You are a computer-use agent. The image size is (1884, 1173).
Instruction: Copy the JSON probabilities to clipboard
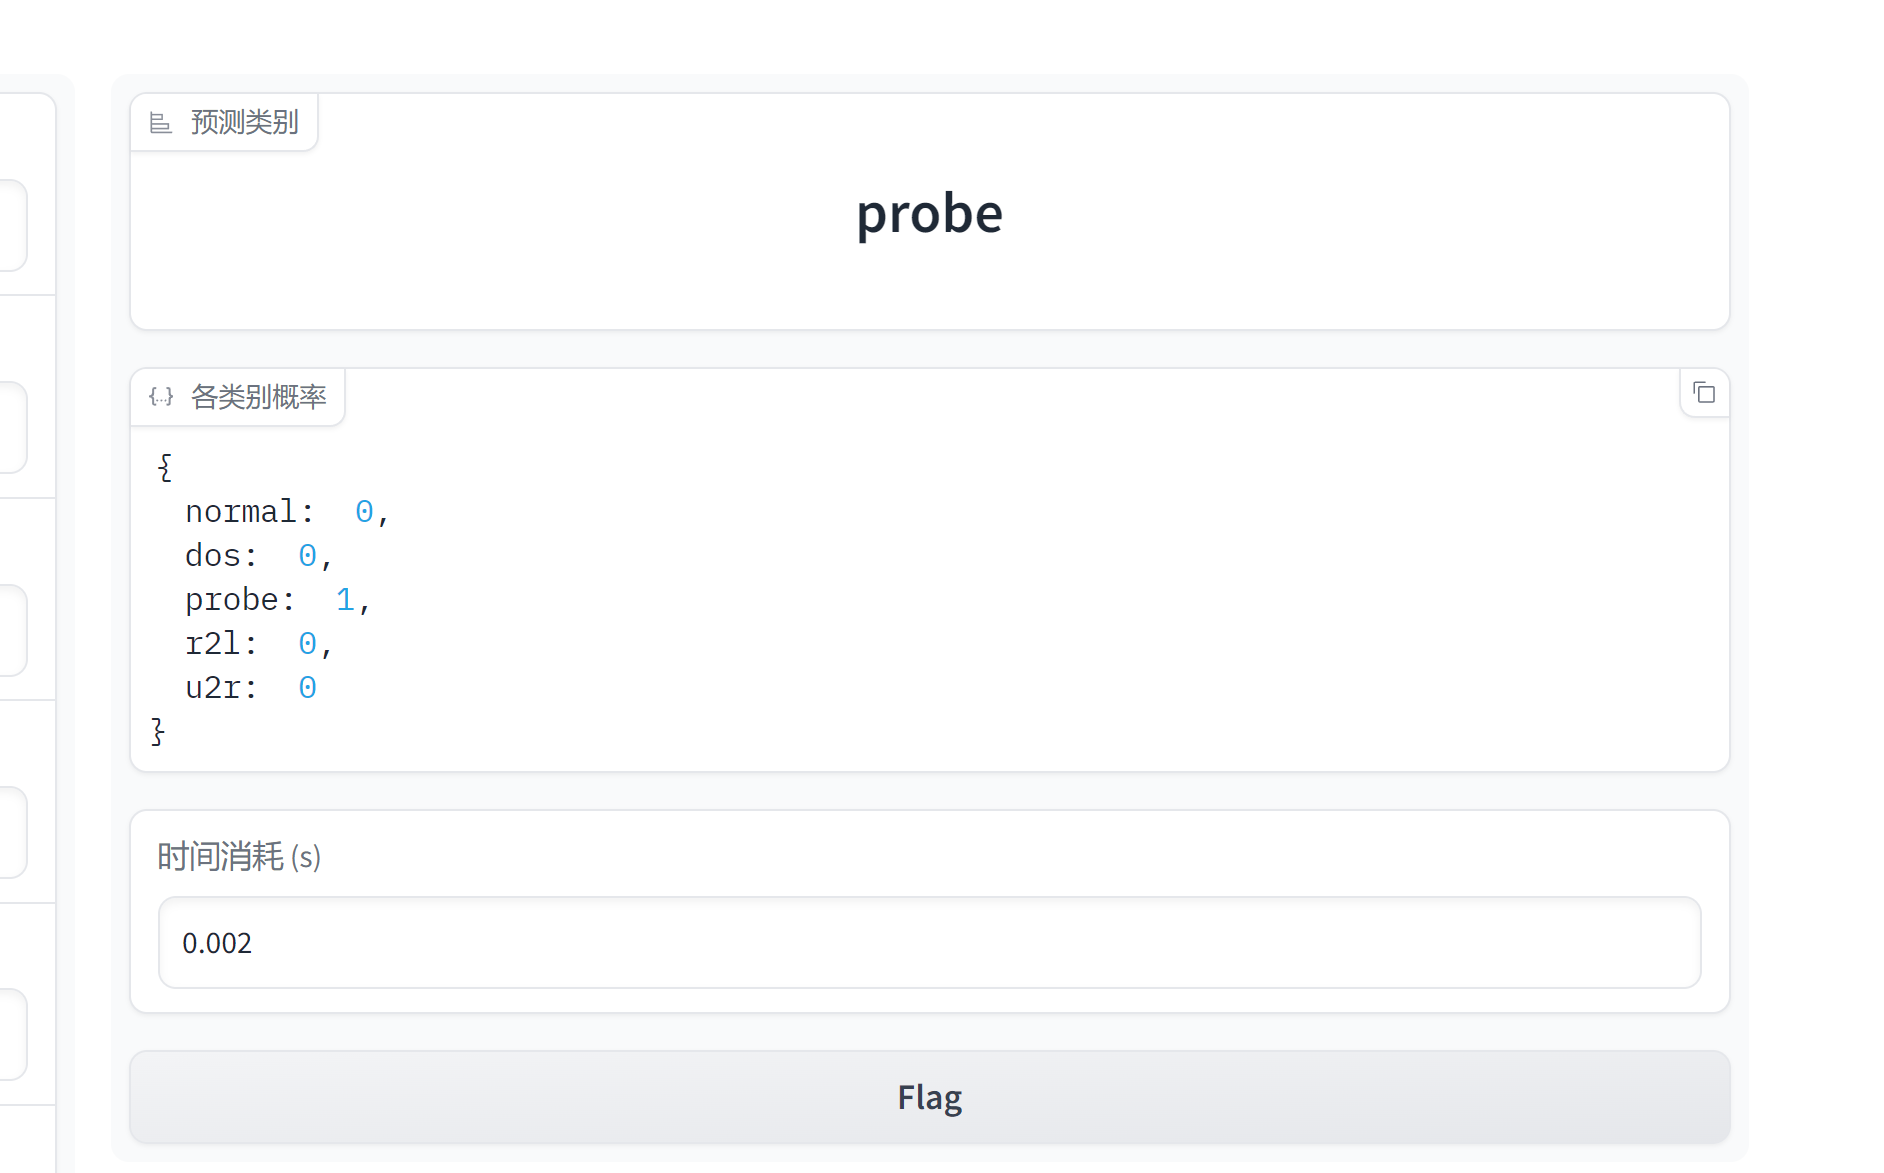(x=1704, y=393)
